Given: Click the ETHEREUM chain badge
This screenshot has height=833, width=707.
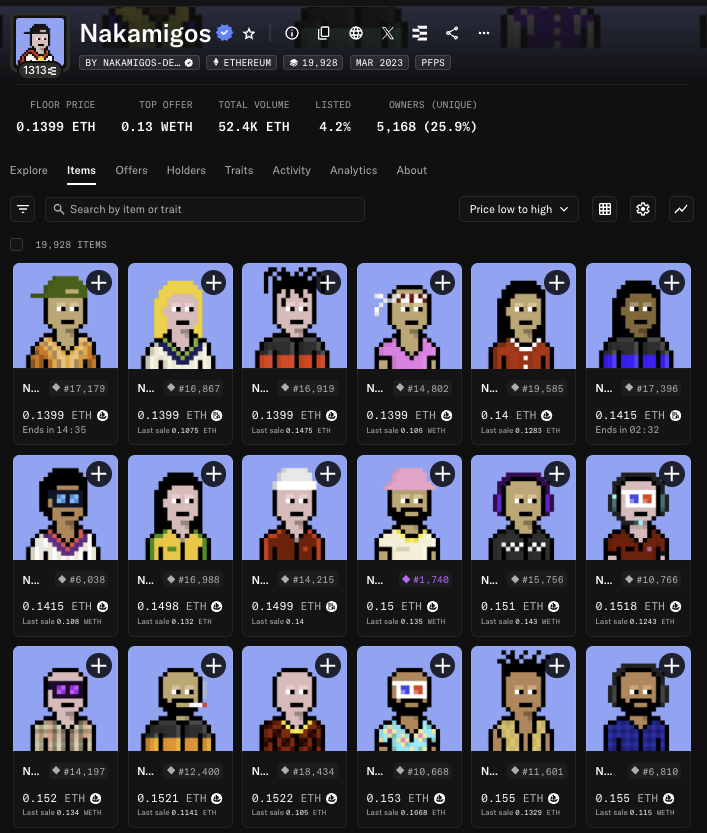Looking at the screenshot, I should click(x=242, y=63).
